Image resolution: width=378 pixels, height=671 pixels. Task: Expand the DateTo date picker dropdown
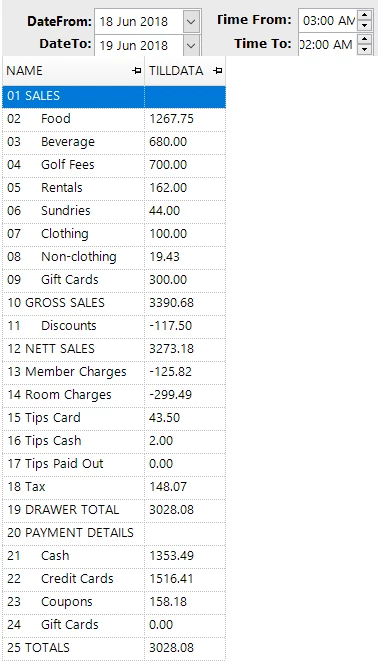pyautogui.click(x=191, y=45)
